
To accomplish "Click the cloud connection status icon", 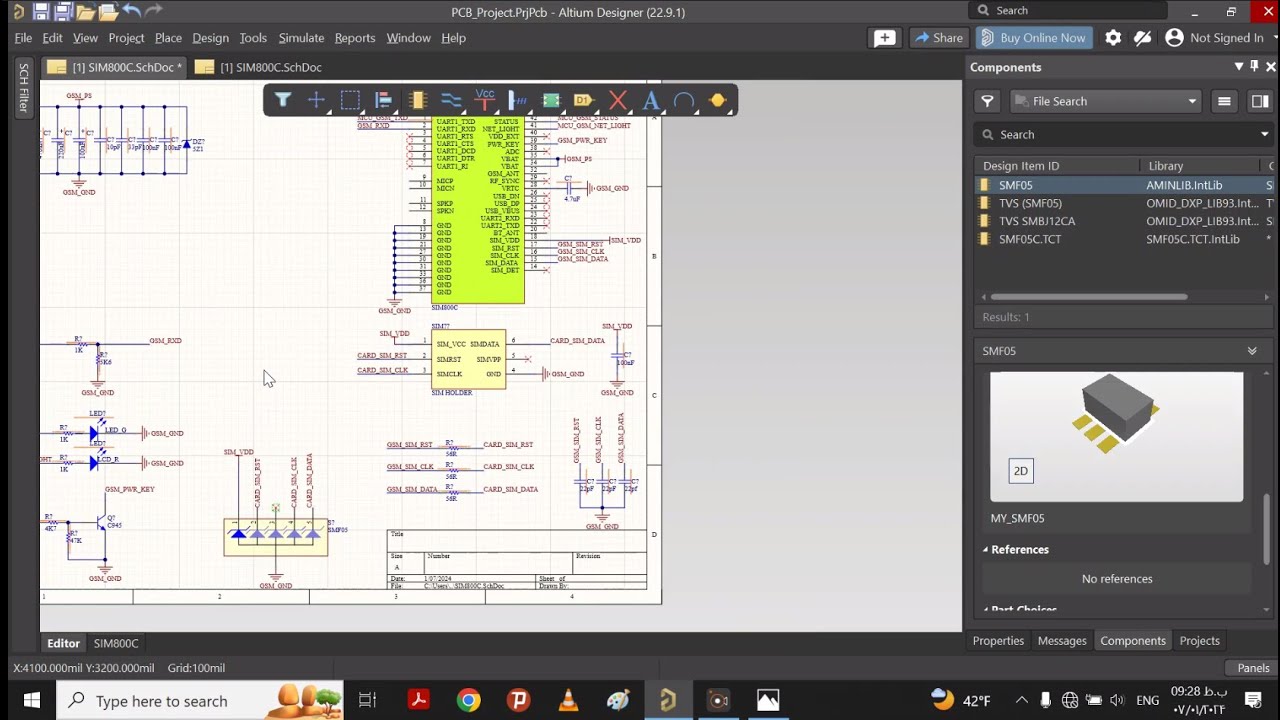I will pyautogui.click(x=1143, y=38).
